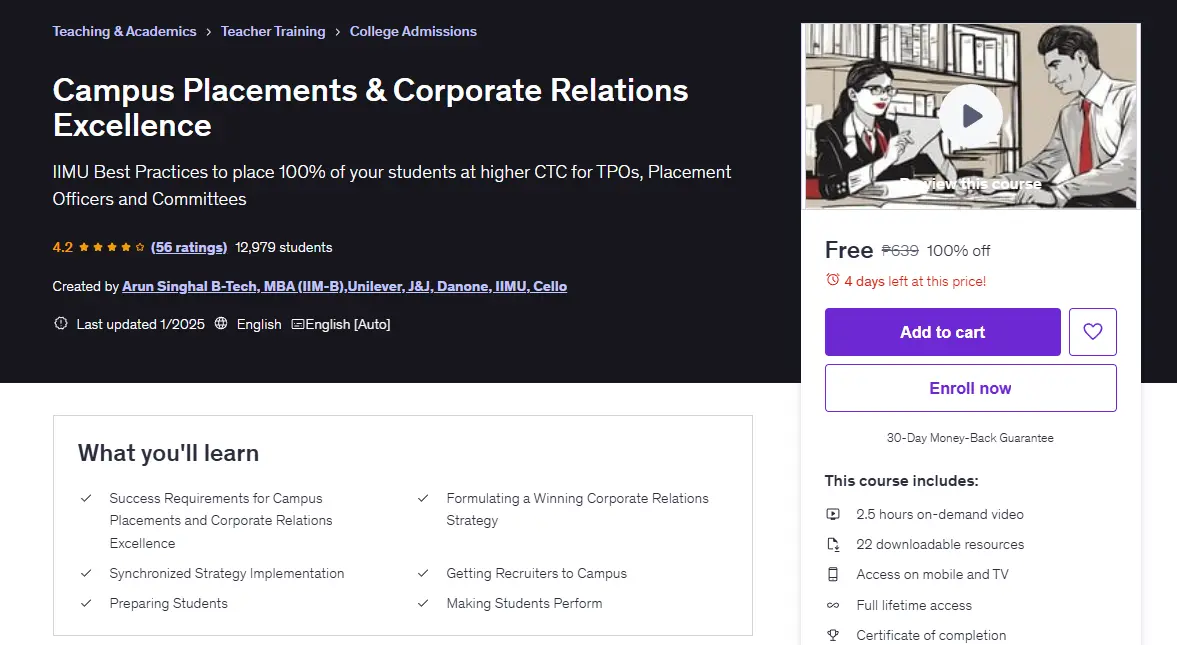Image resolution: width=1177 pixels, height=645 pixels.
Task: Click checkmark beside Getting Recruiters to Campus
Action: click(x=423, y=574)
